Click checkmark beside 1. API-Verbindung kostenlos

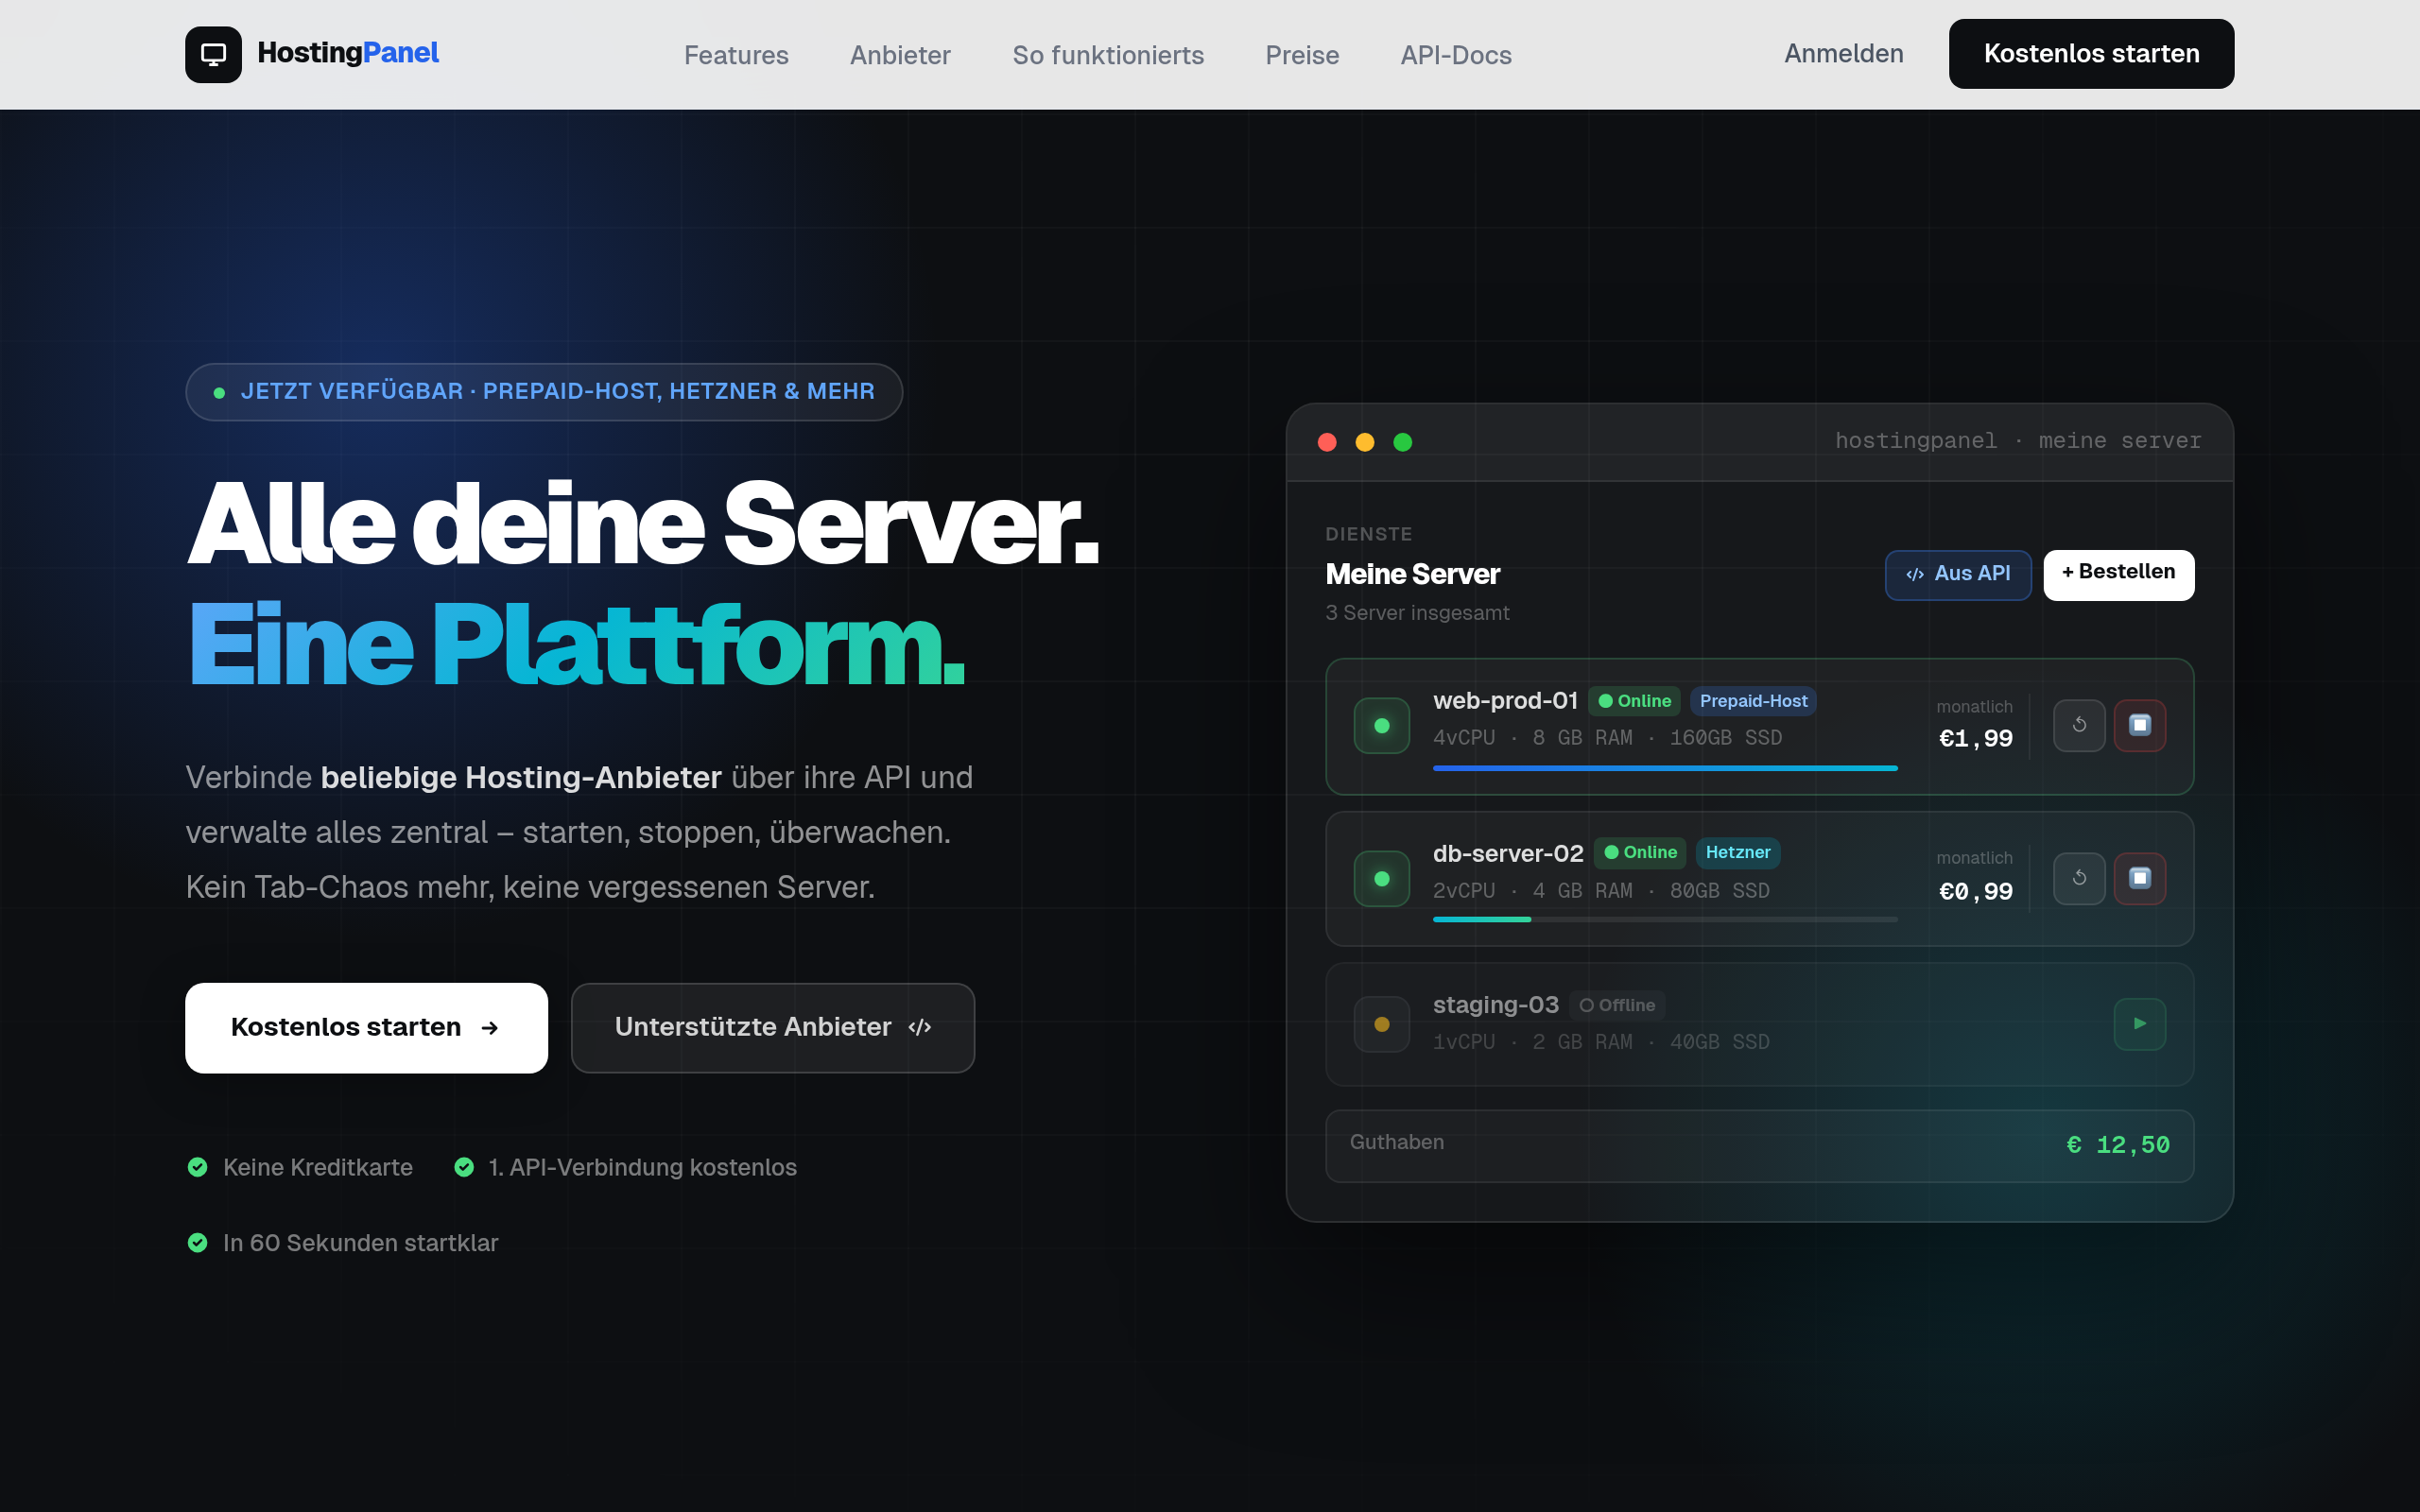[x=464, y=1167]
